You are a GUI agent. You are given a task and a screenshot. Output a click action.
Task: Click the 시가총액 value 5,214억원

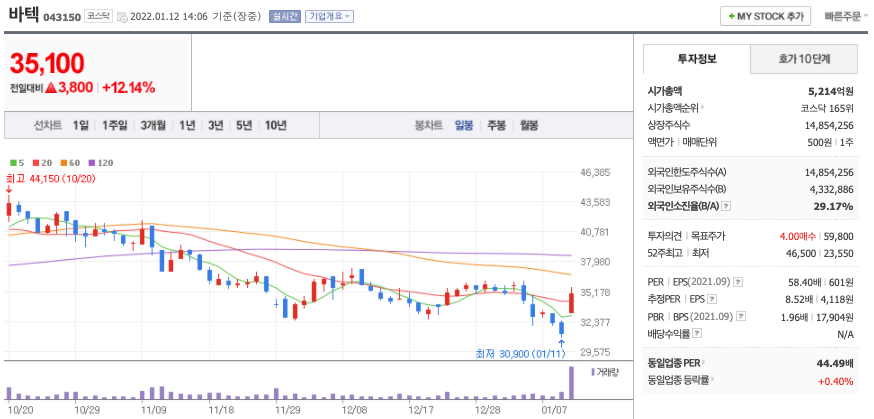(831, 91)
